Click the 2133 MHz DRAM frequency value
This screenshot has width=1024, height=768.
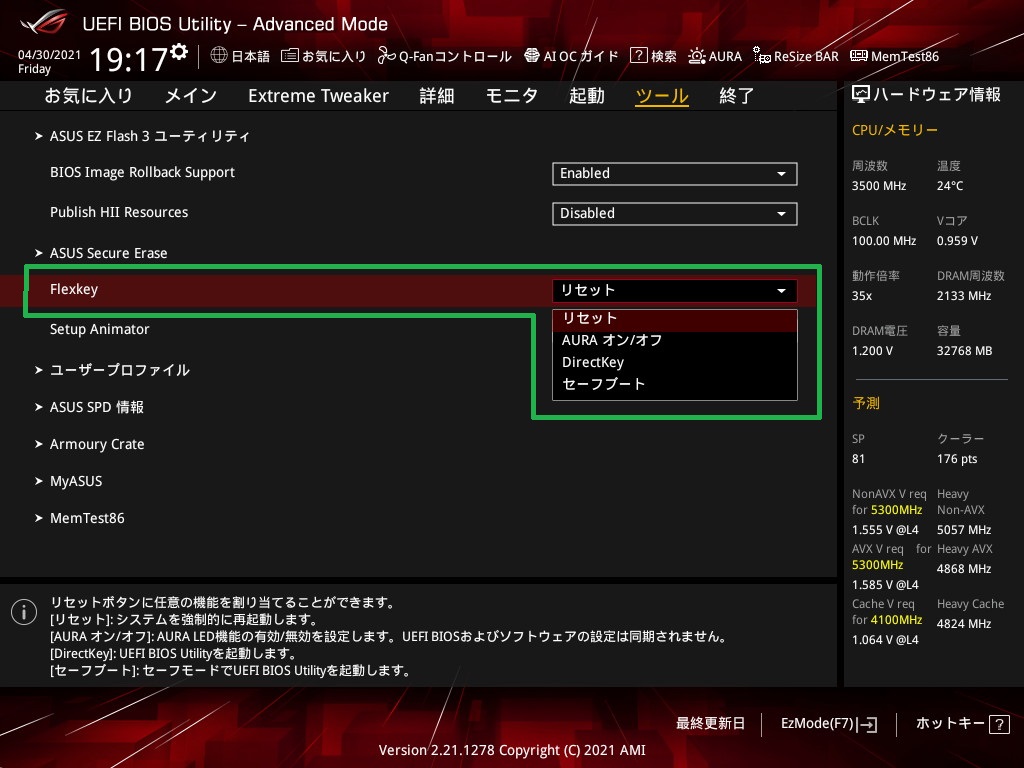tap(964, 296)
